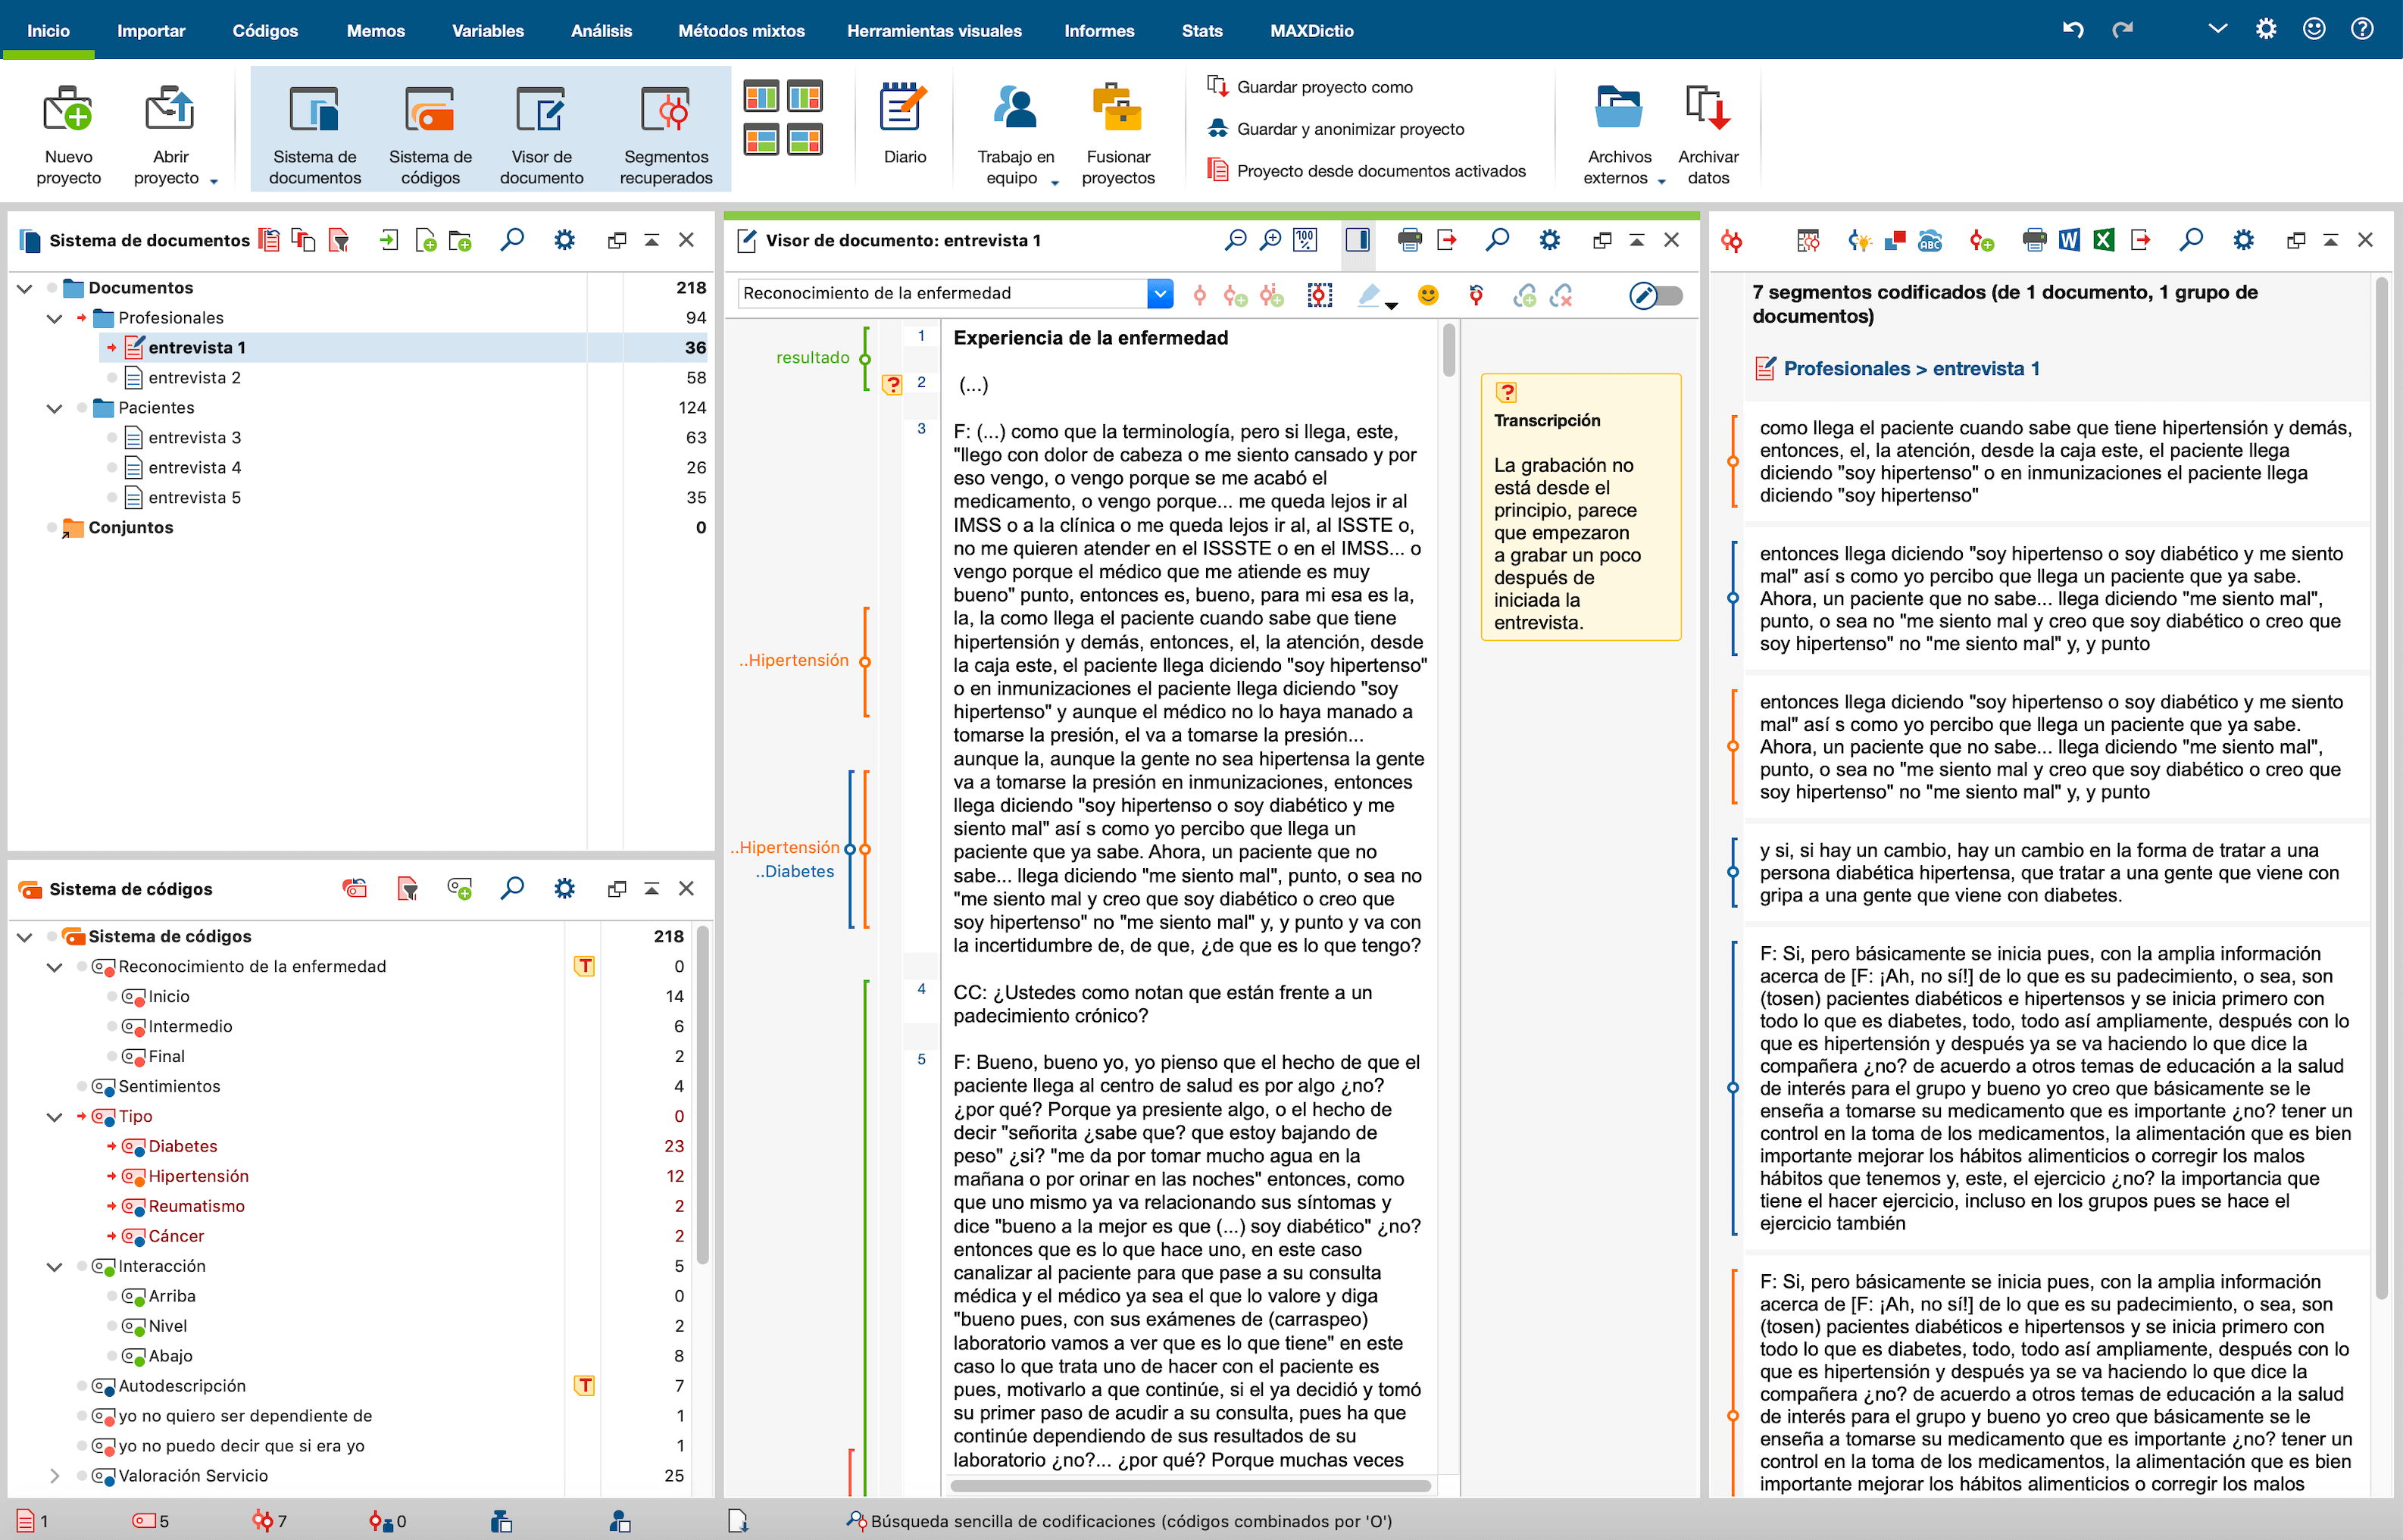This screenshot has width=2403, height=1540.
Task: Reset document viewer zoom to 100%
Action: pos(1305,240)
